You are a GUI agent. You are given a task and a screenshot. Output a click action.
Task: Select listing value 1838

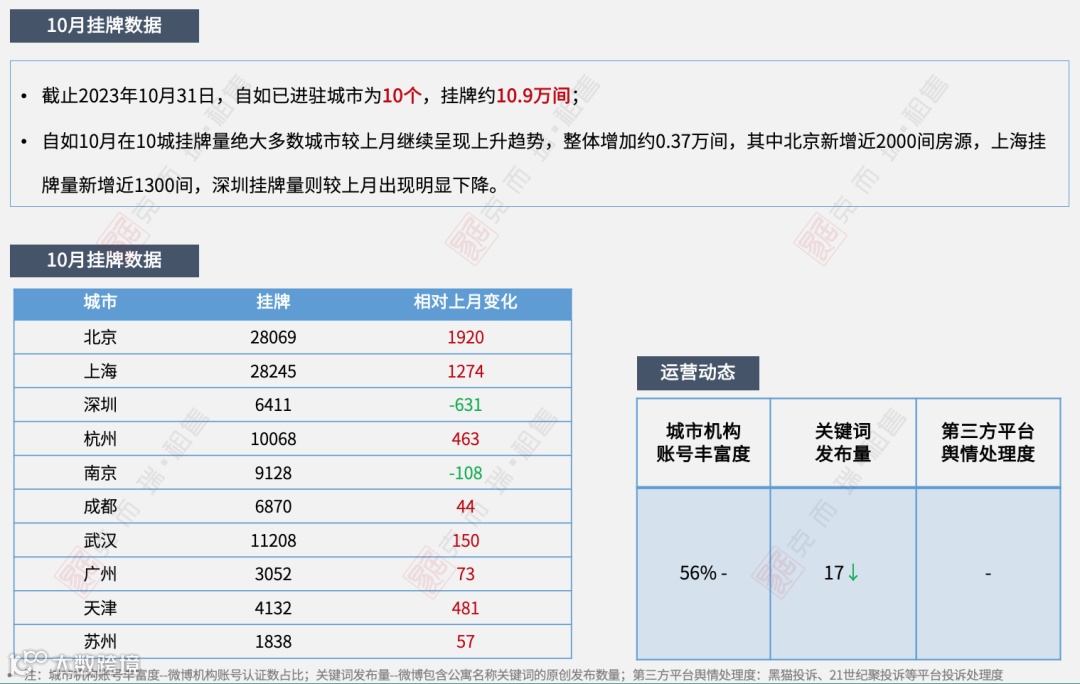tap(273, 642)
